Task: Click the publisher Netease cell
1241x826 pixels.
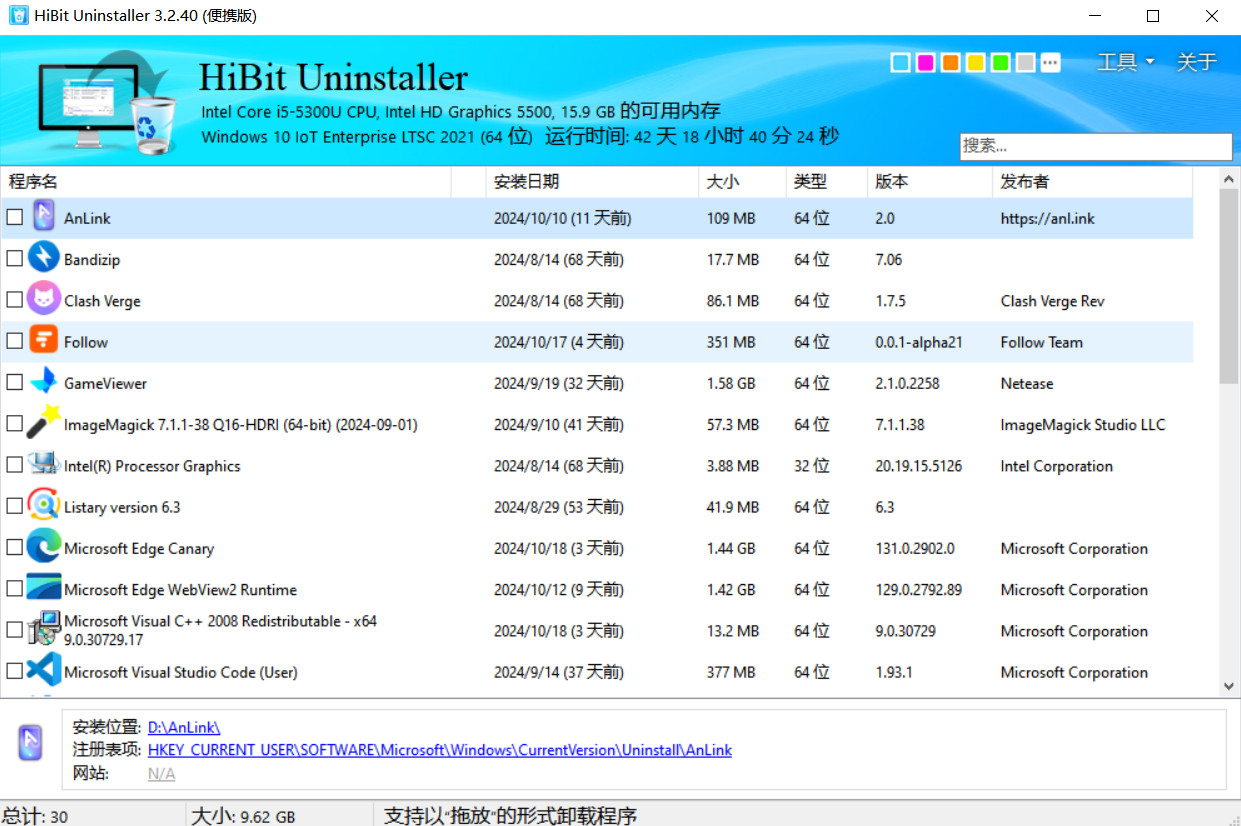Action: [x=1027, y=383]
